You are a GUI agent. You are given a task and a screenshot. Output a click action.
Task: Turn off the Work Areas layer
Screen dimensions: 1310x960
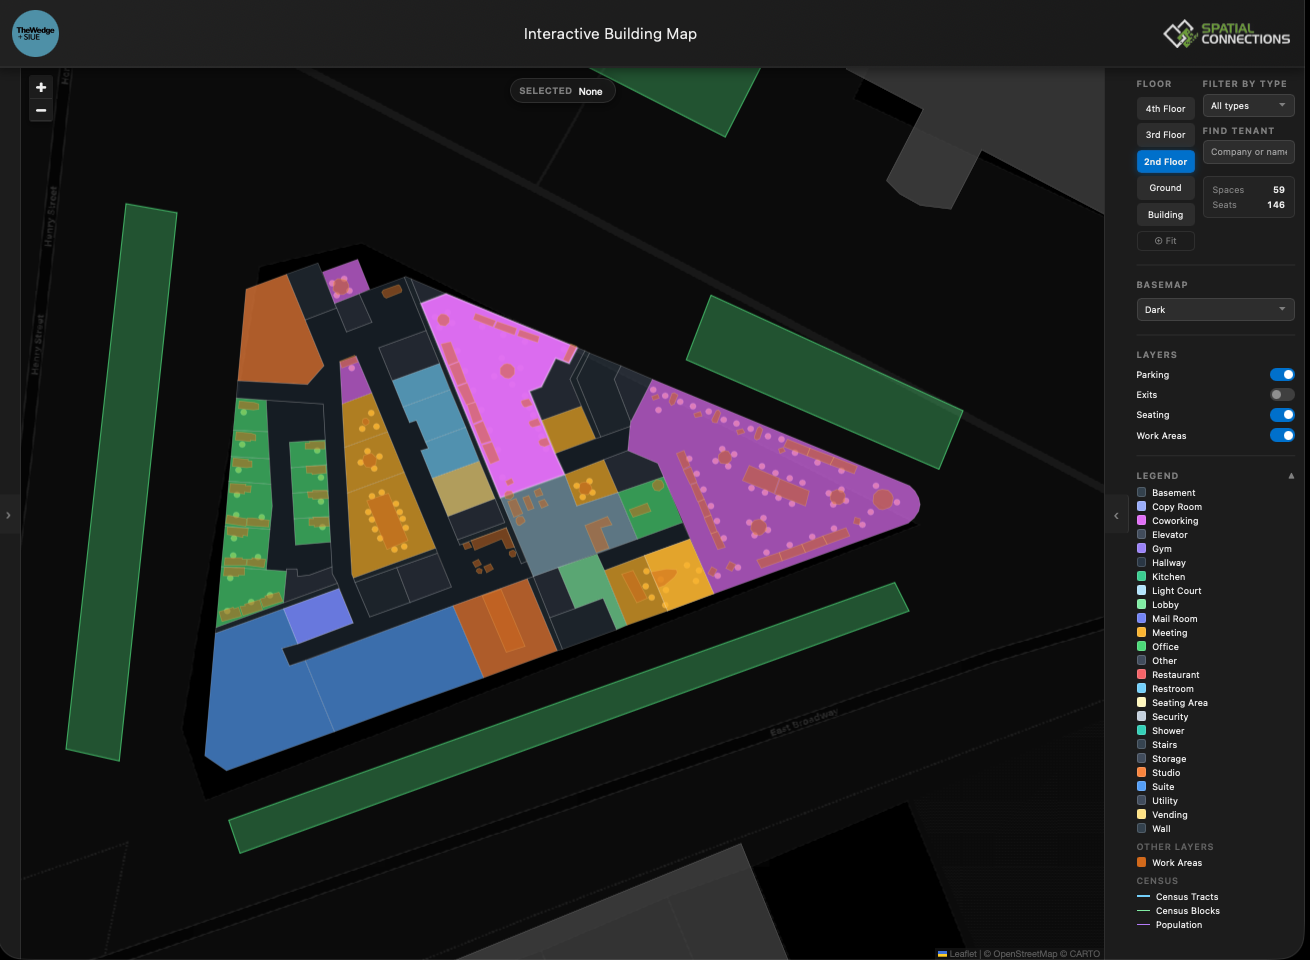pos(1281,435)
